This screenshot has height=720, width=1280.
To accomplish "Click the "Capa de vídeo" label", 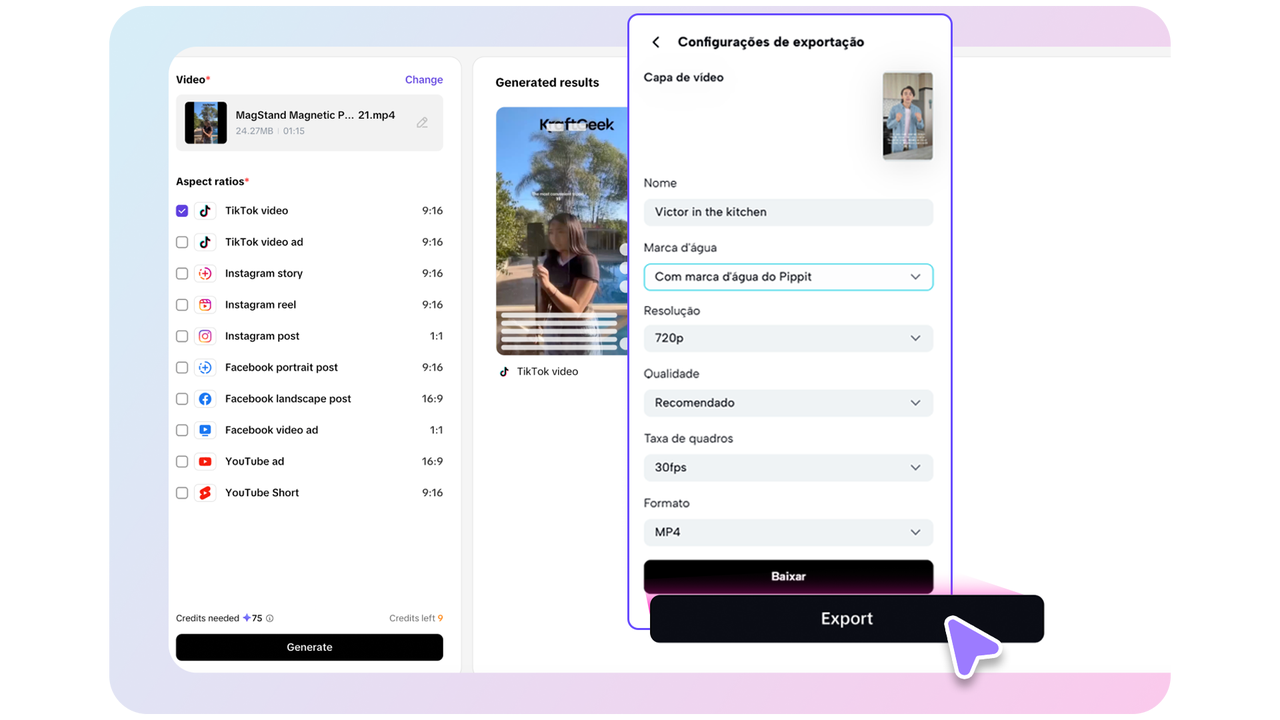I will pyautogui.click(x=684, y=77).
